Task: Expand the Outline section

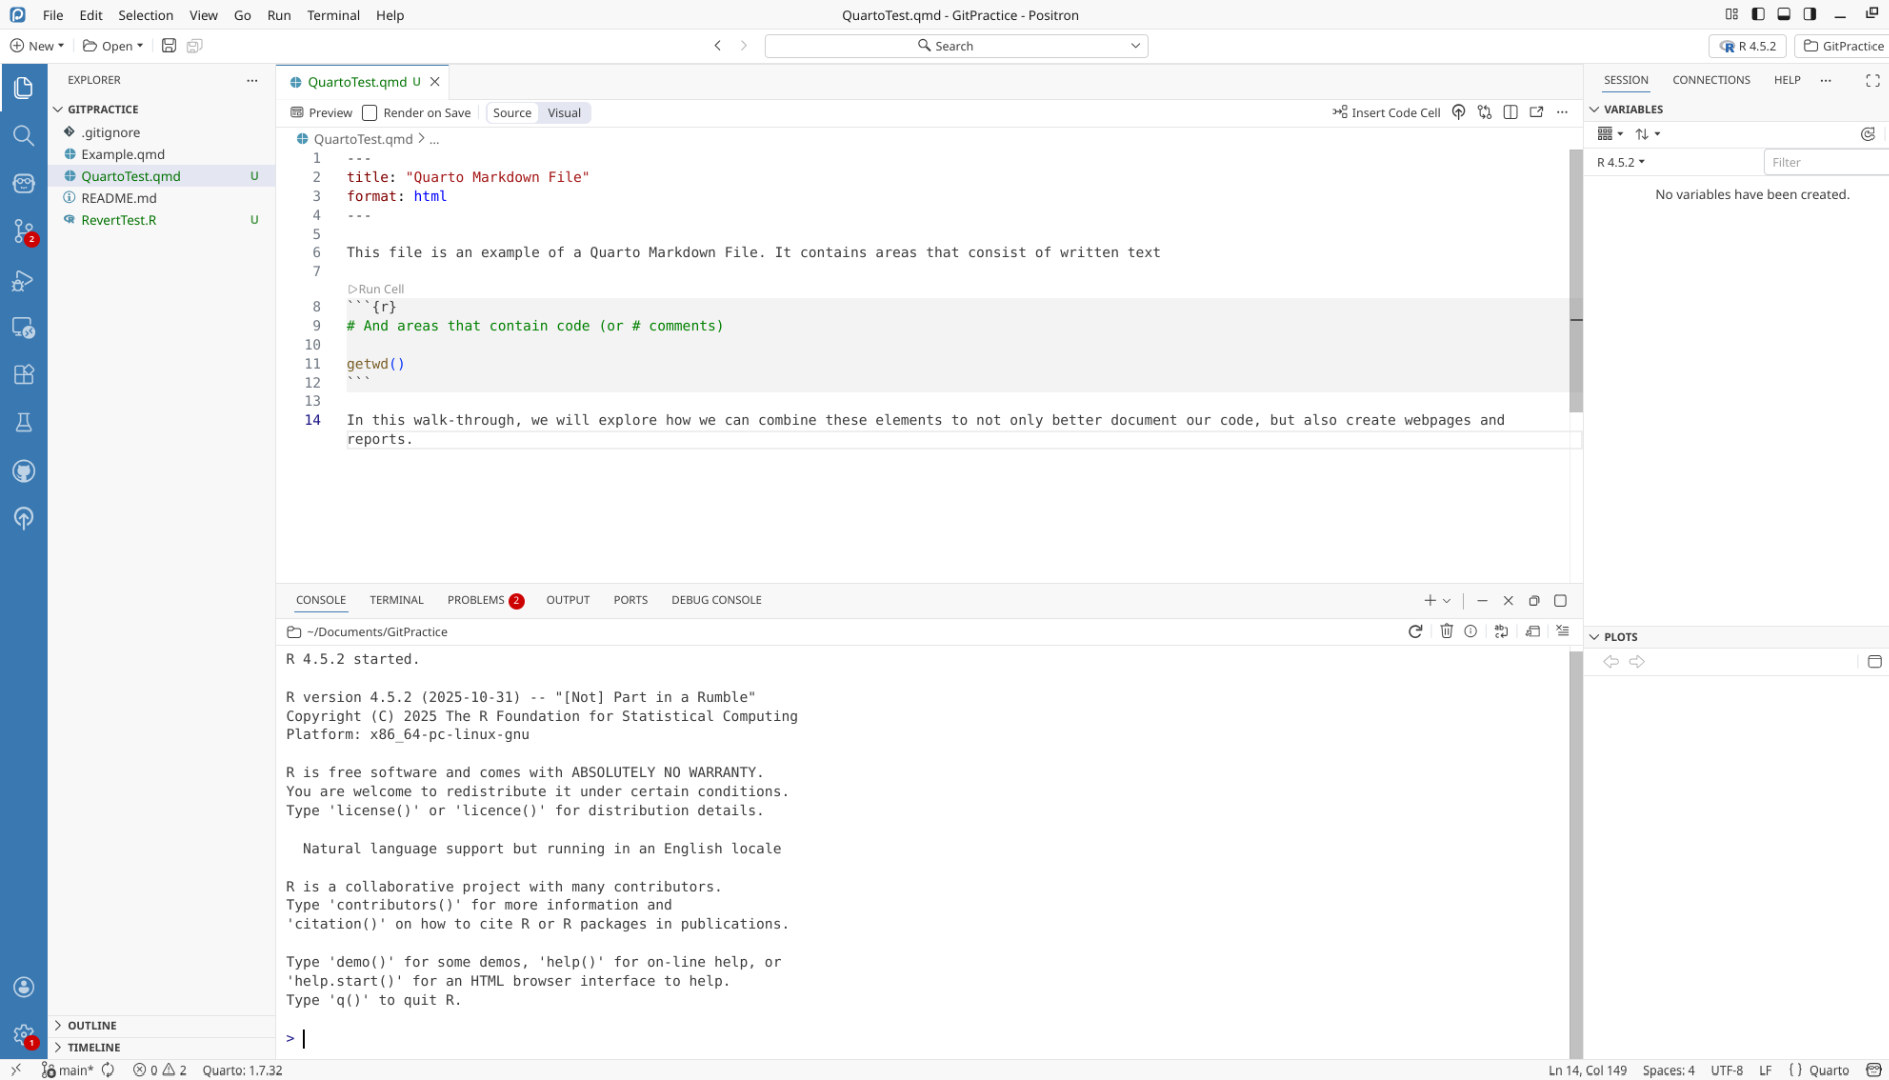Action: [92, 1025]
